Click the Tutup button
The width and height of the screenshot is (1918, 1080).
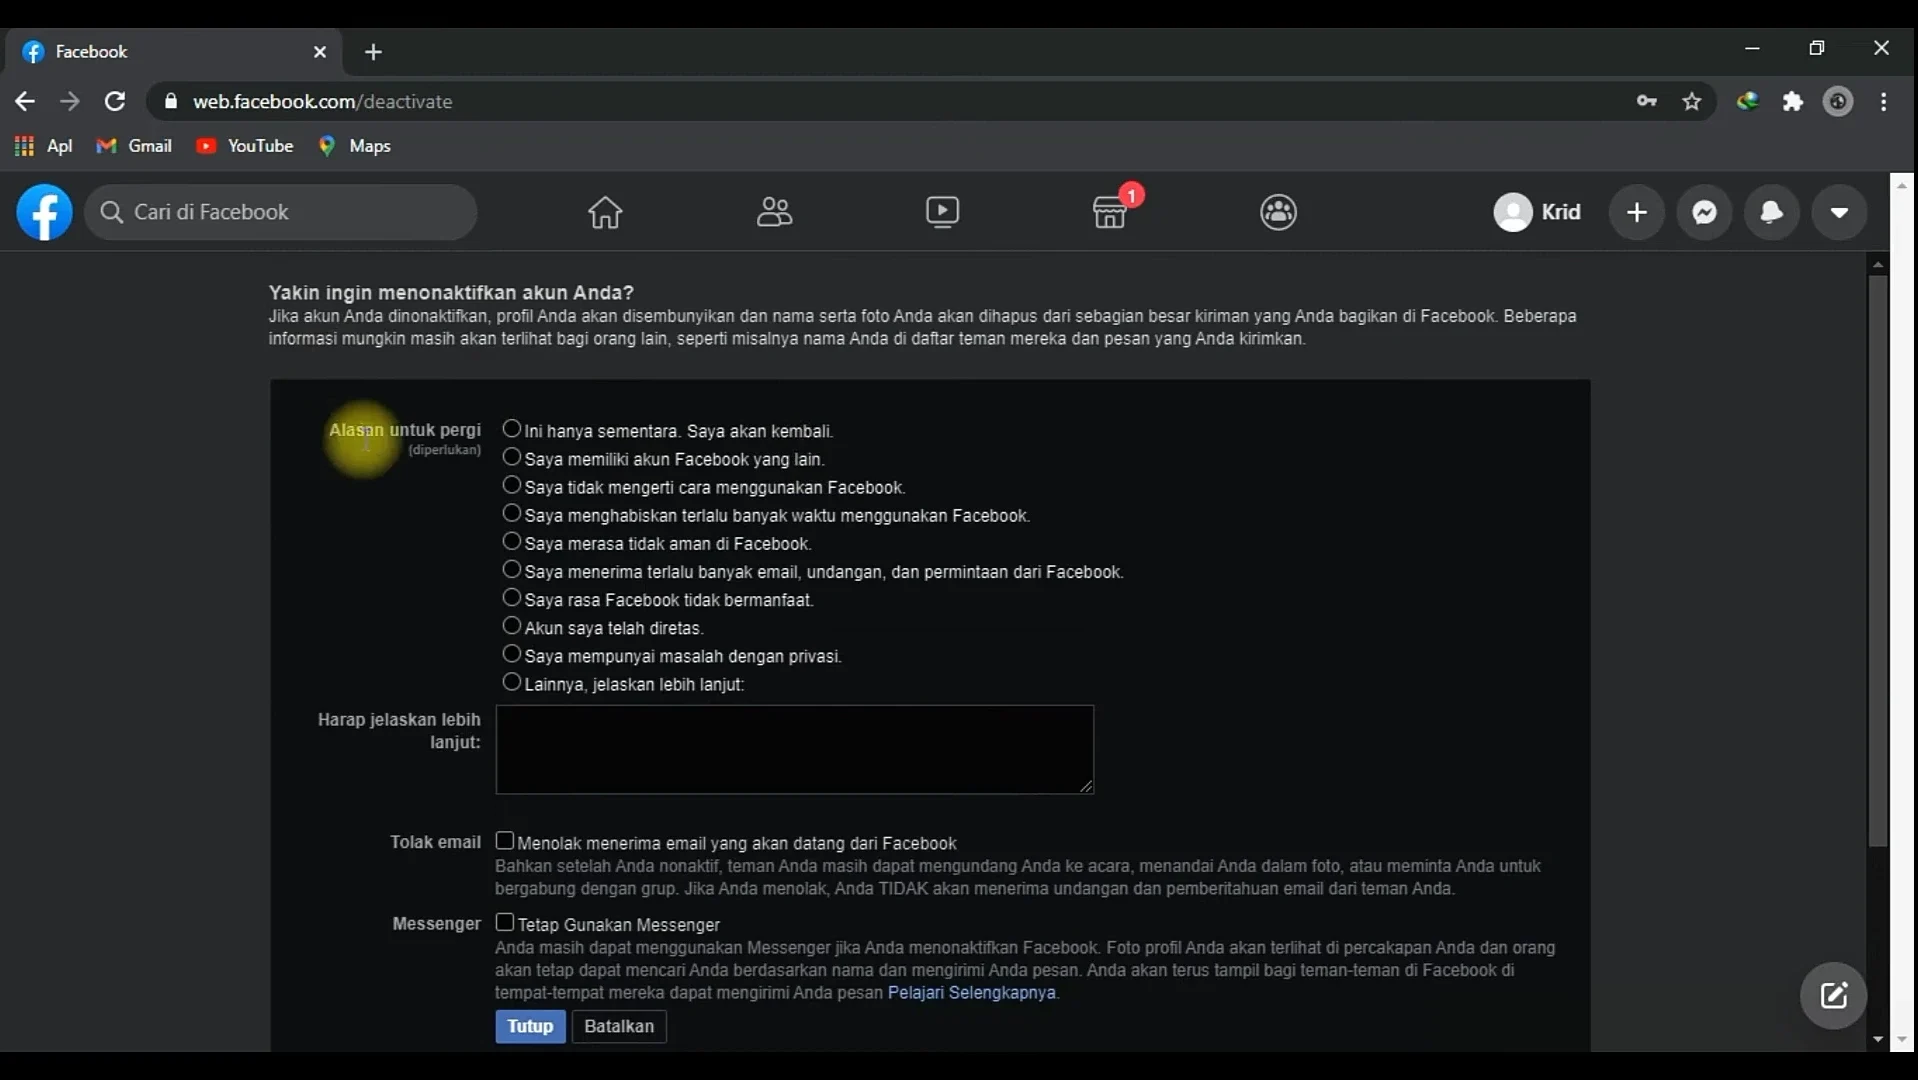tap(530, 1026)
